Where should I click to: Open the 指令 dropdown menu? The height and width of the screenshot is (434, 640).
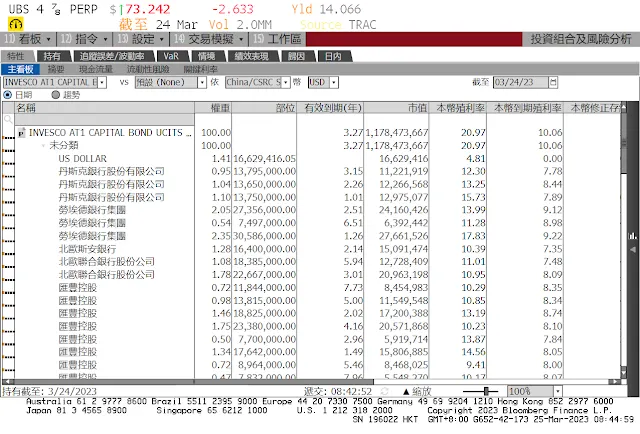pyautogui.click(x=84, y=39)
